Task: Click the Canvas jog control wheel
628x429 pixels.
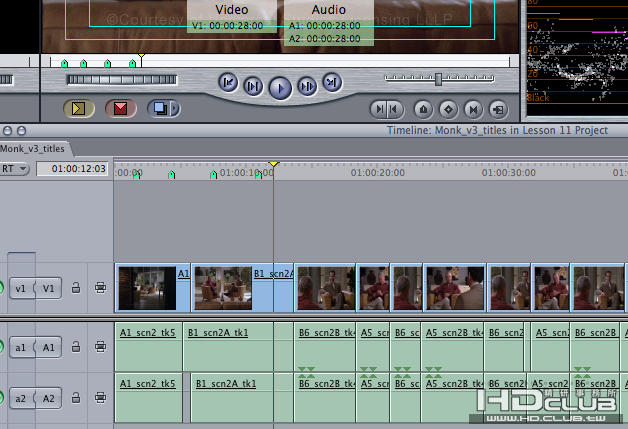Action: [x=121, y=79]
